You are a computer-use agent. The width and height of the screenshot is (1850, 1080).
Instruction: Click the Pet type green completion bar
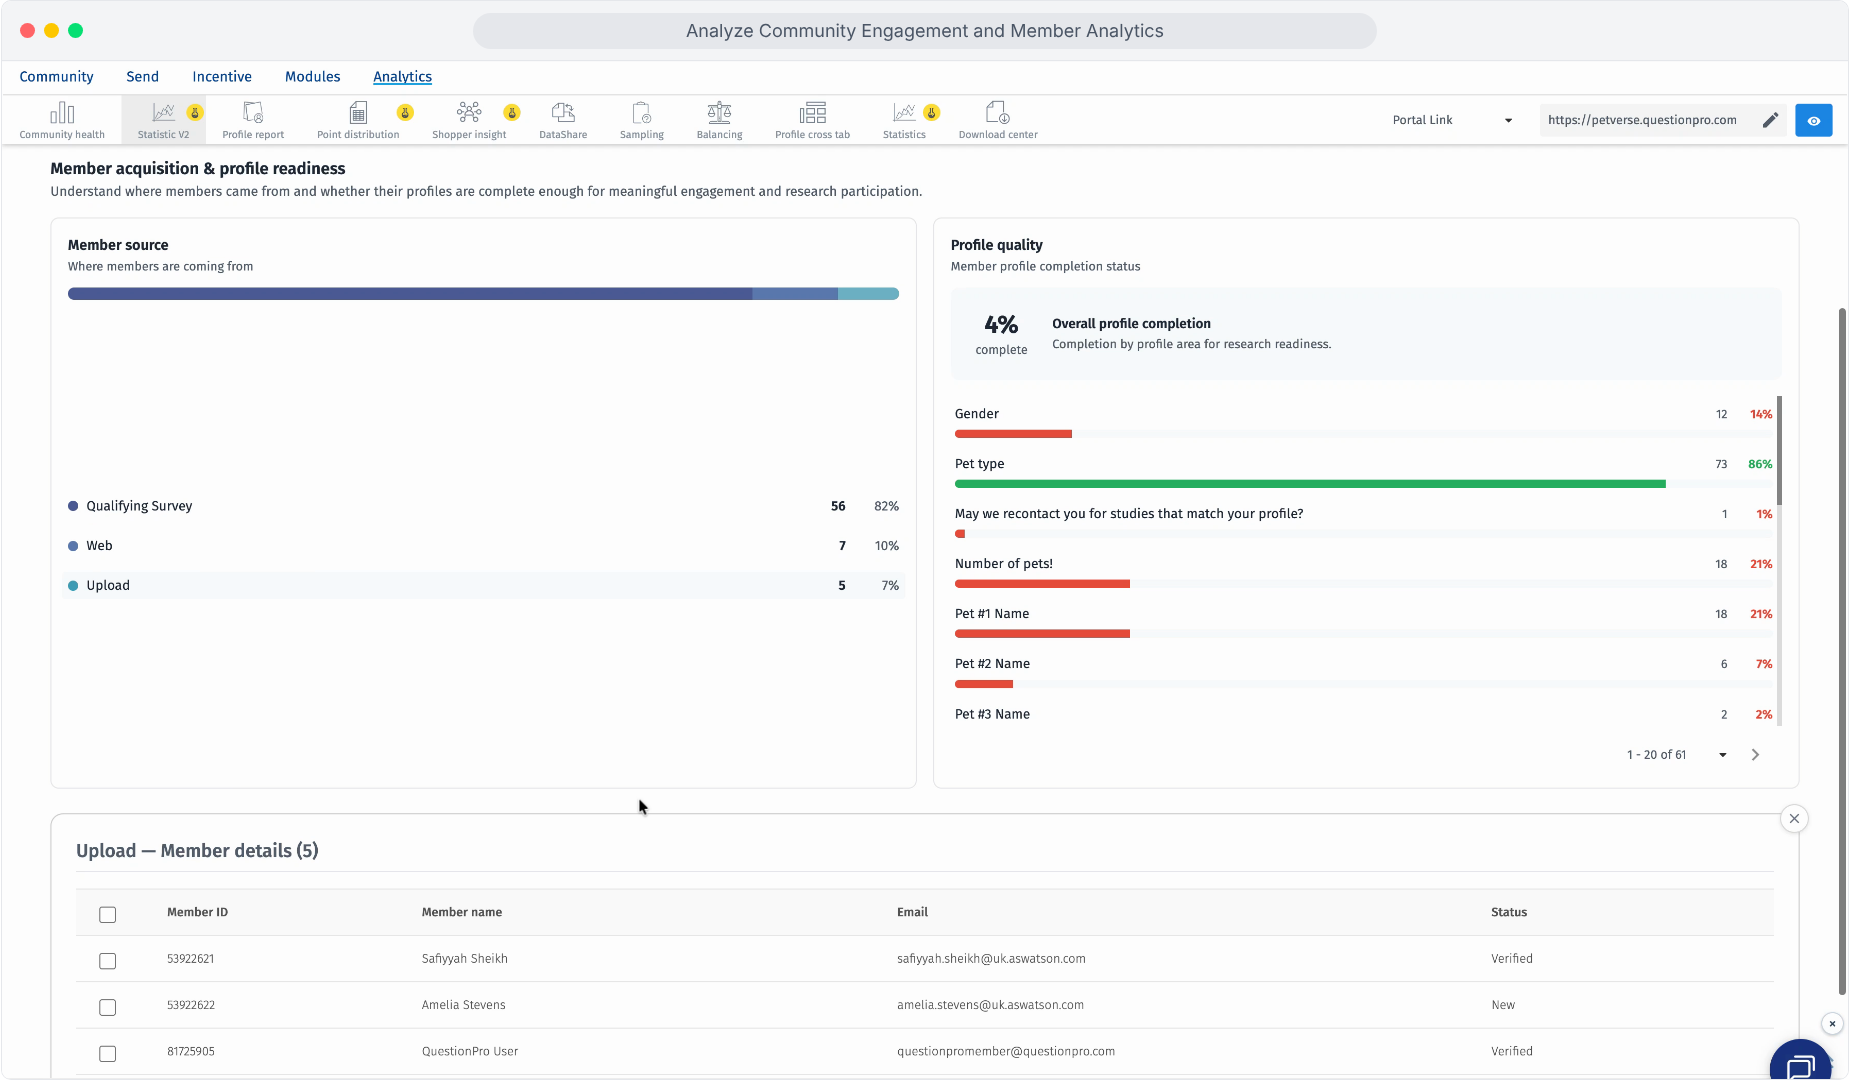pos(1310,484)
